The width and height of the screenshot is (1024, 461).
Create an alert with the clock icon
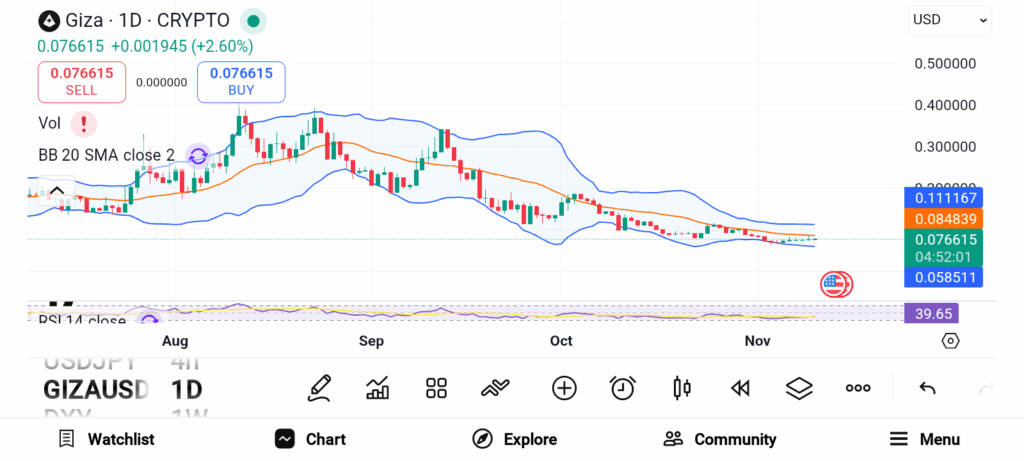pyautogui.click(x=623, y=388)
